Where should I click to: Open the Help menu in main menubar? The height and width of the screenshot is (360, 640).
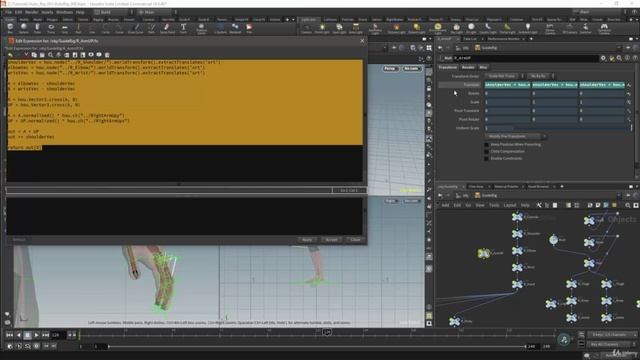[x=80, y=12]
